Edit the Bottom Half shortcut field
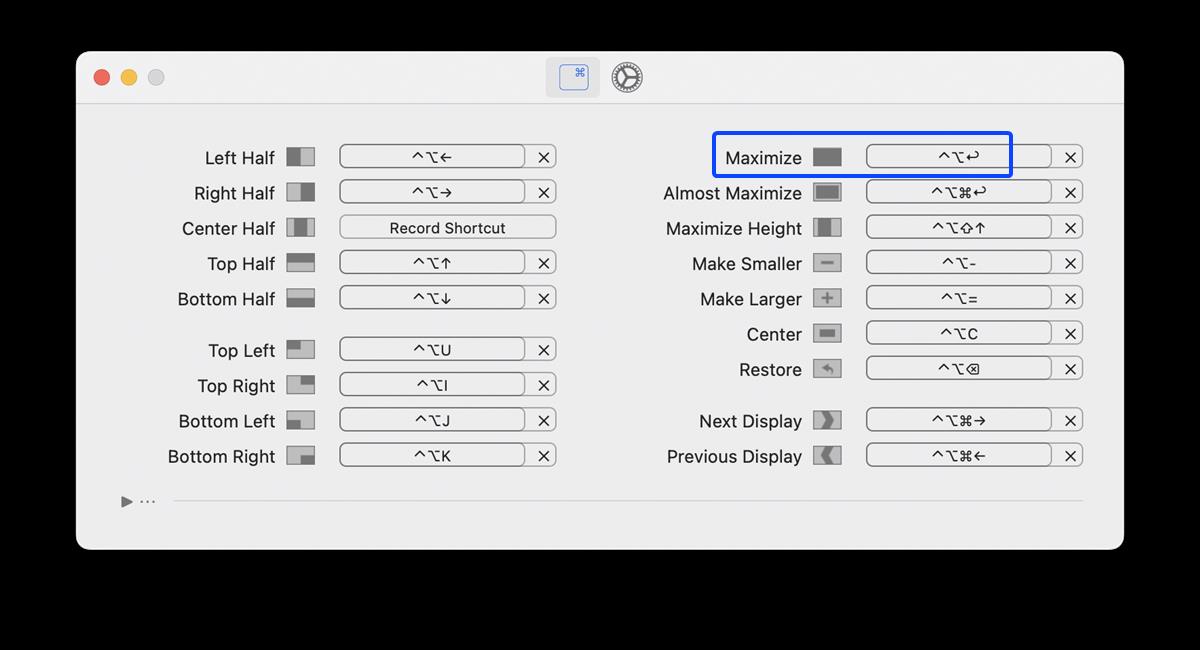 coord(432,298)
